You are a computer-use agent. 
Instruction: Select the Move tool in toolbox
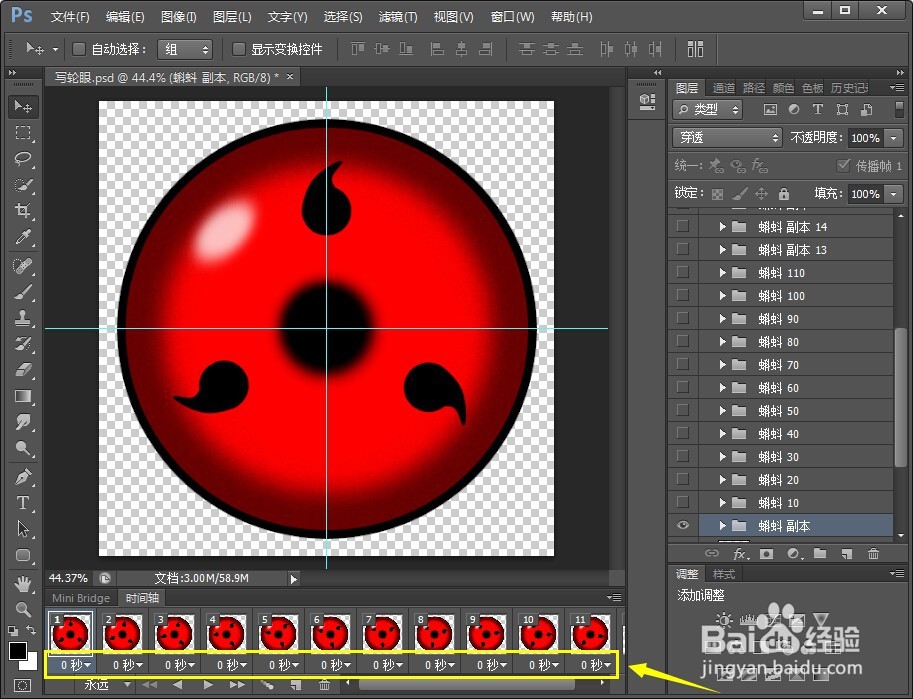(23, 107)
